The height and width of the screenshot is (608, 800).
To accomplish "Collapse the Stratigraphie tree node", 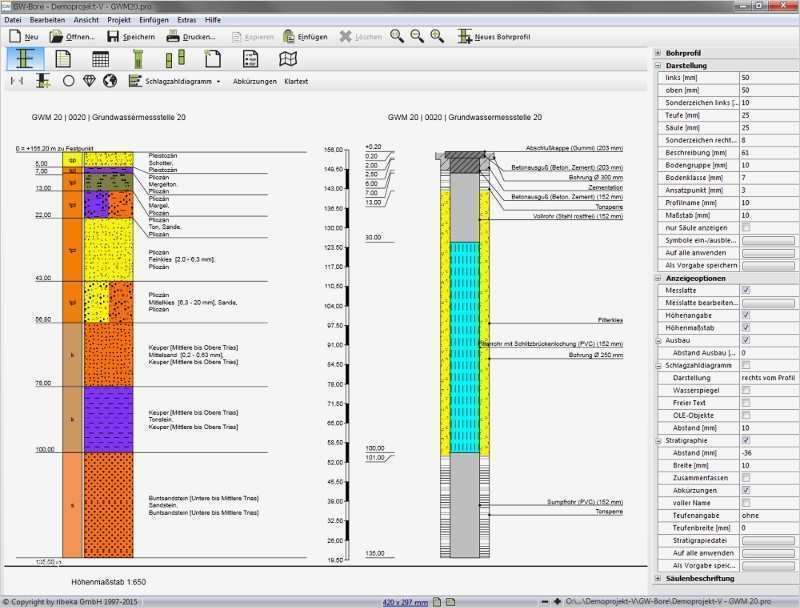I will click(x=659, y=440).
